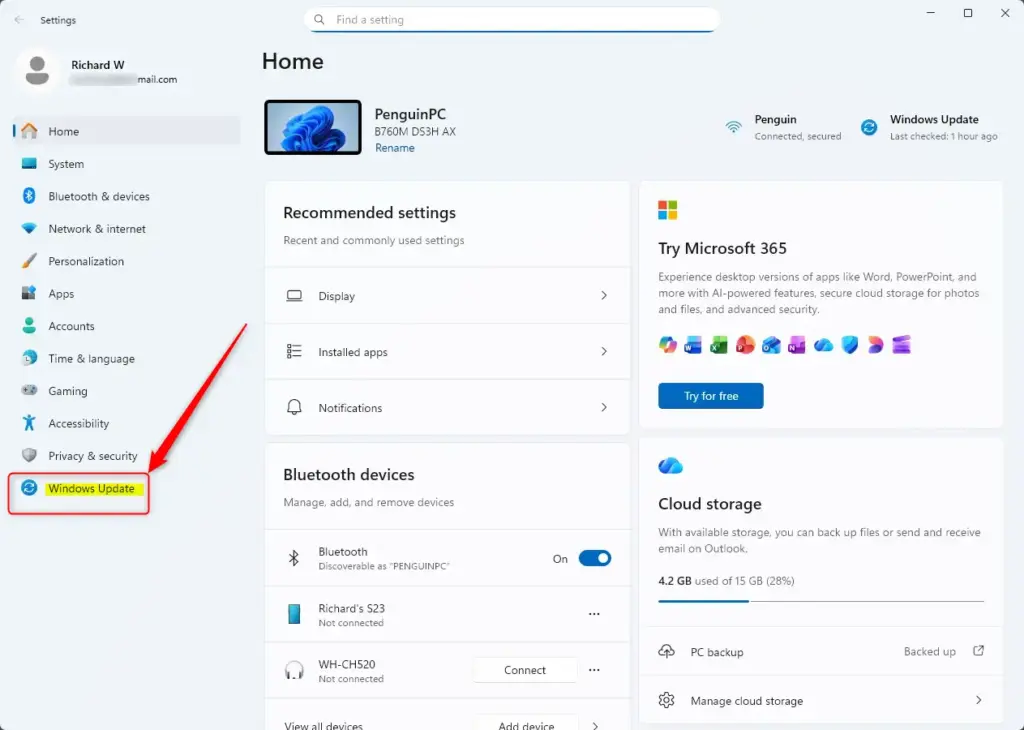Click the Wi-Fi icon next to Penguin
The height and width of the screenshot is (730, 1024).
click(734, 127)
